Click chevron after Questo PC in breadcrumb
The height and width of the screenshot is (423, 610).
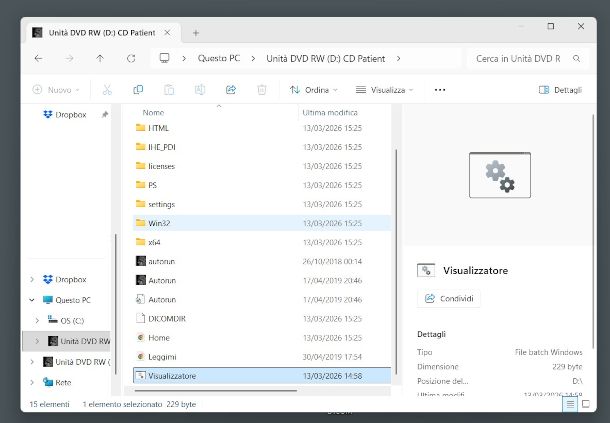tap(253, 59)
